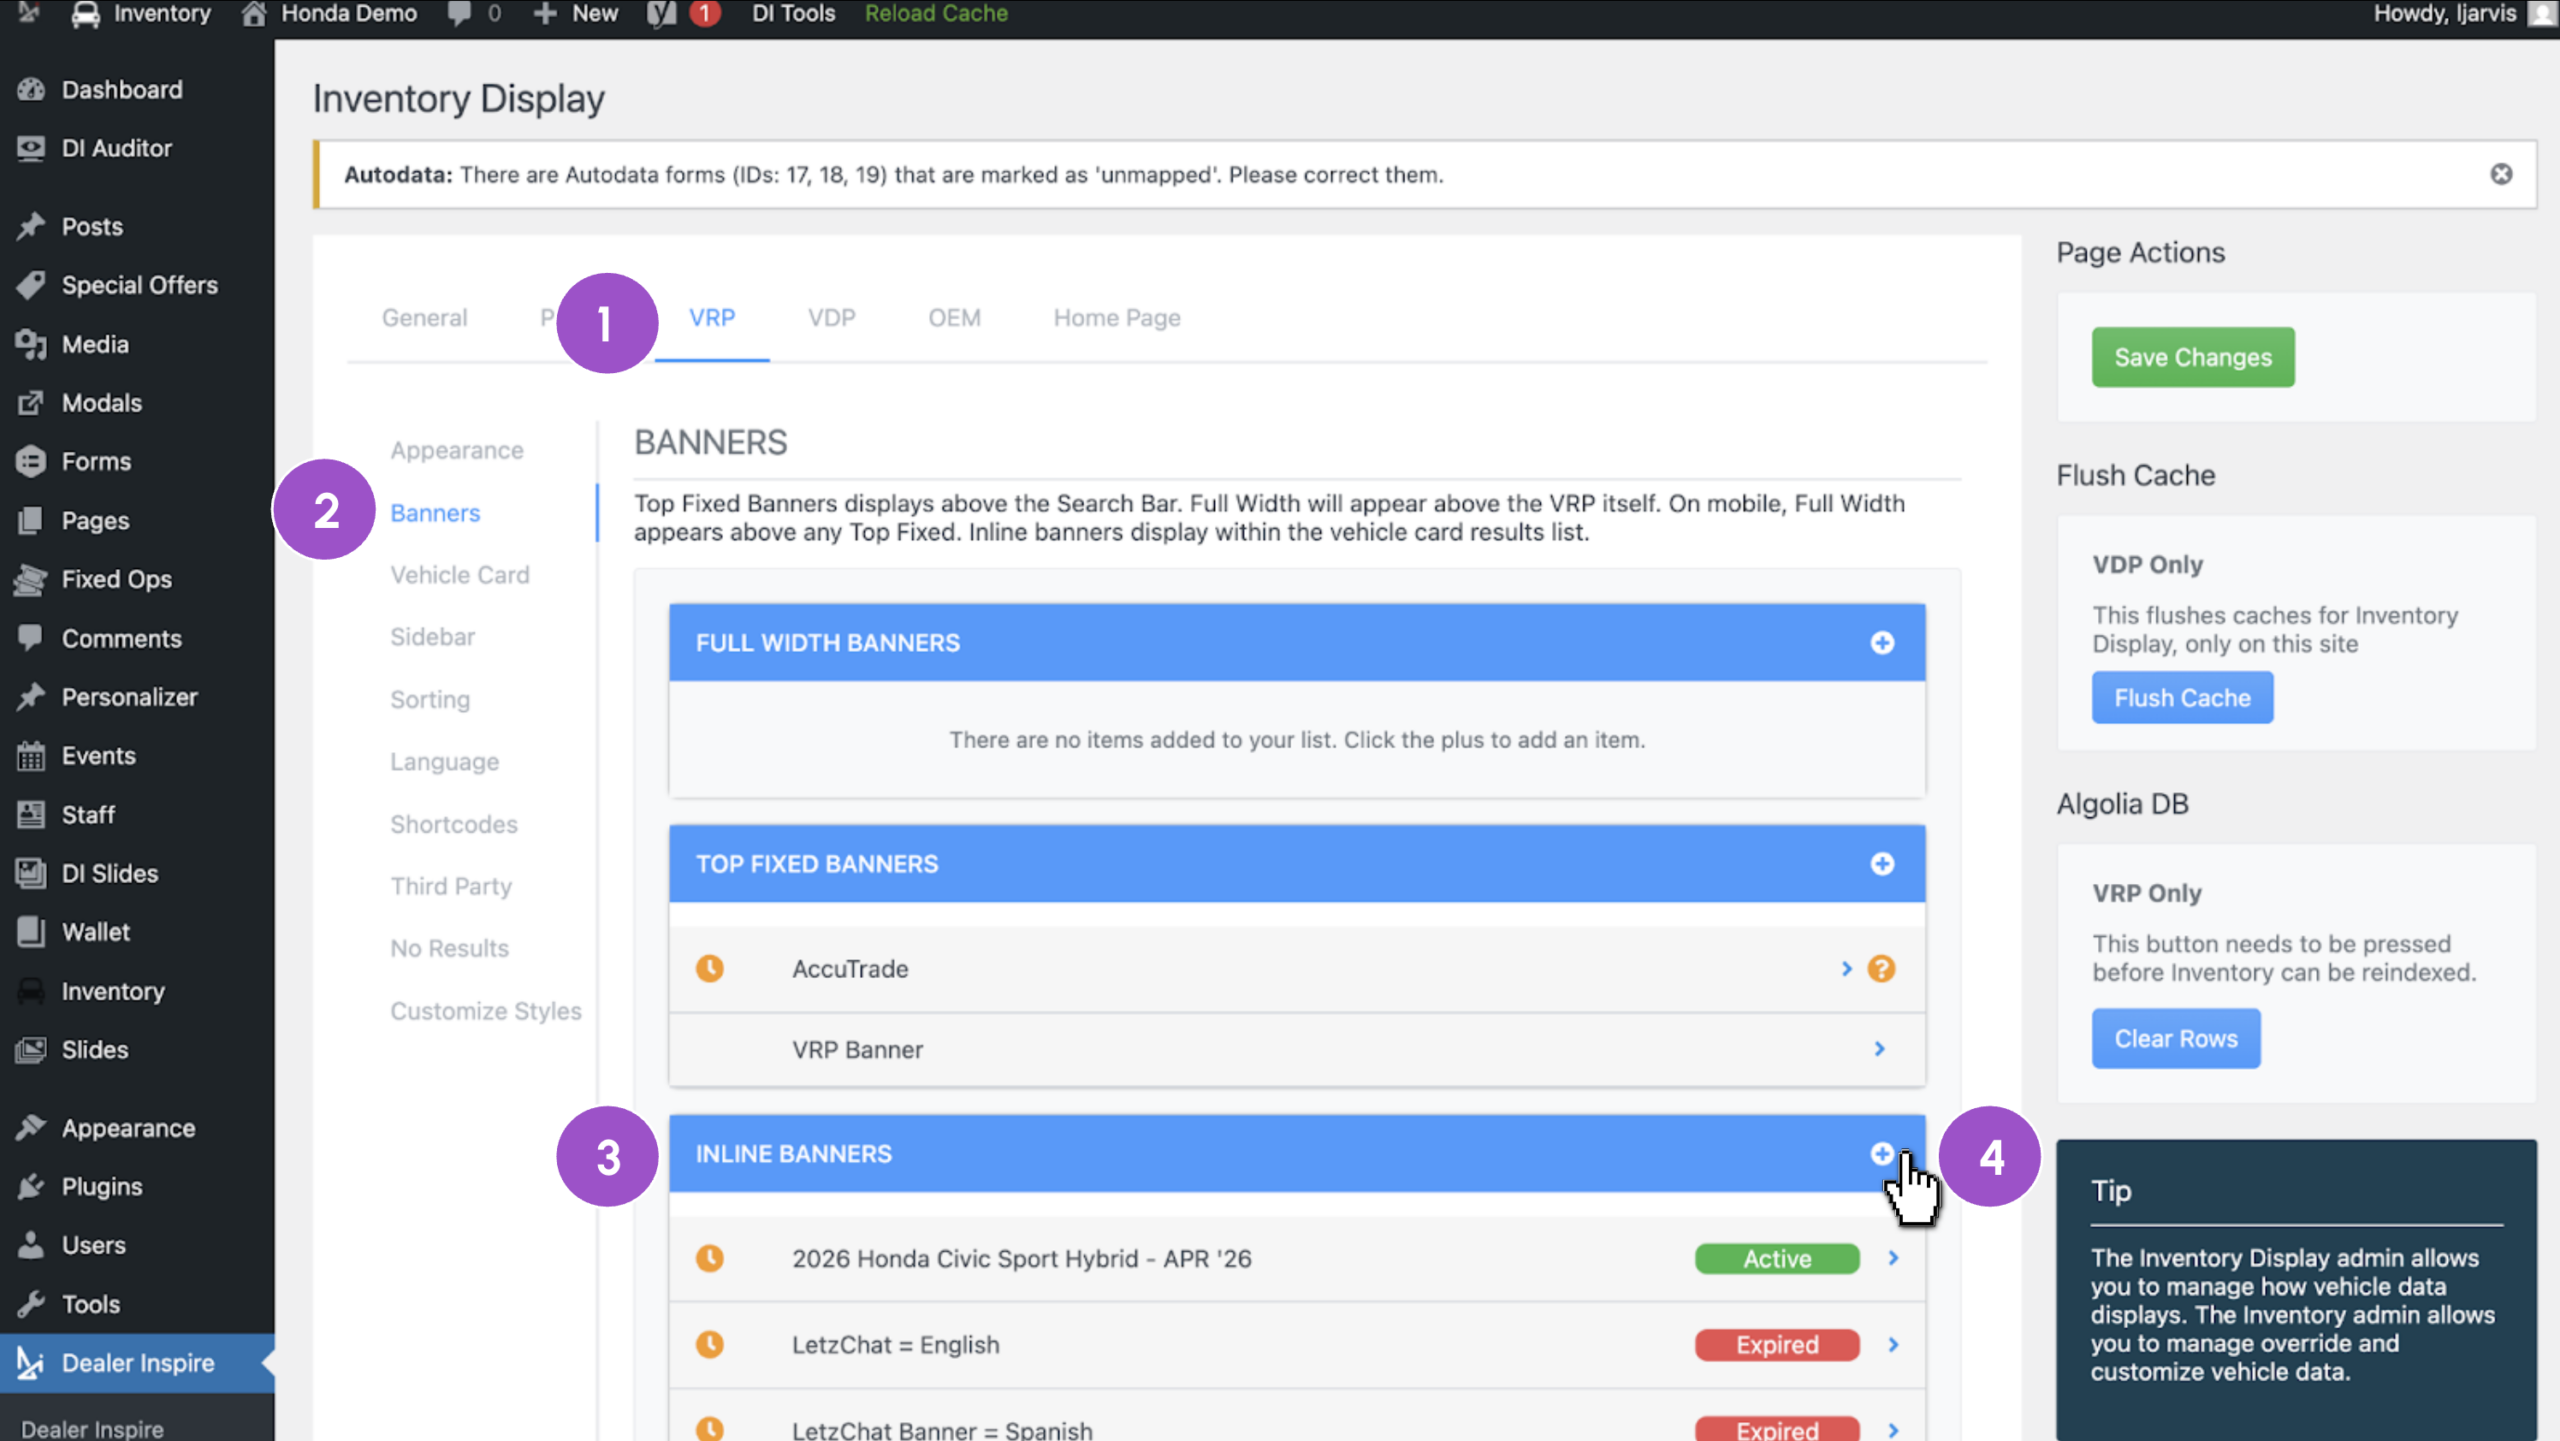Viewport: 2560px width, 1441px height.
Task: Click the clock icon on 2026 Honda Civic row
Action: click(710, 1259)
